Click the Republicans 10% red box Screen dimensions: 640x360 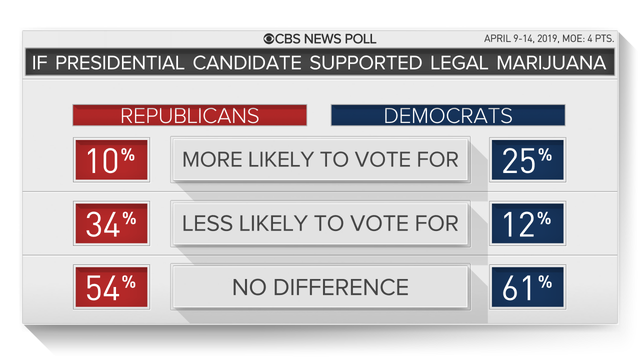pos(111,160)
